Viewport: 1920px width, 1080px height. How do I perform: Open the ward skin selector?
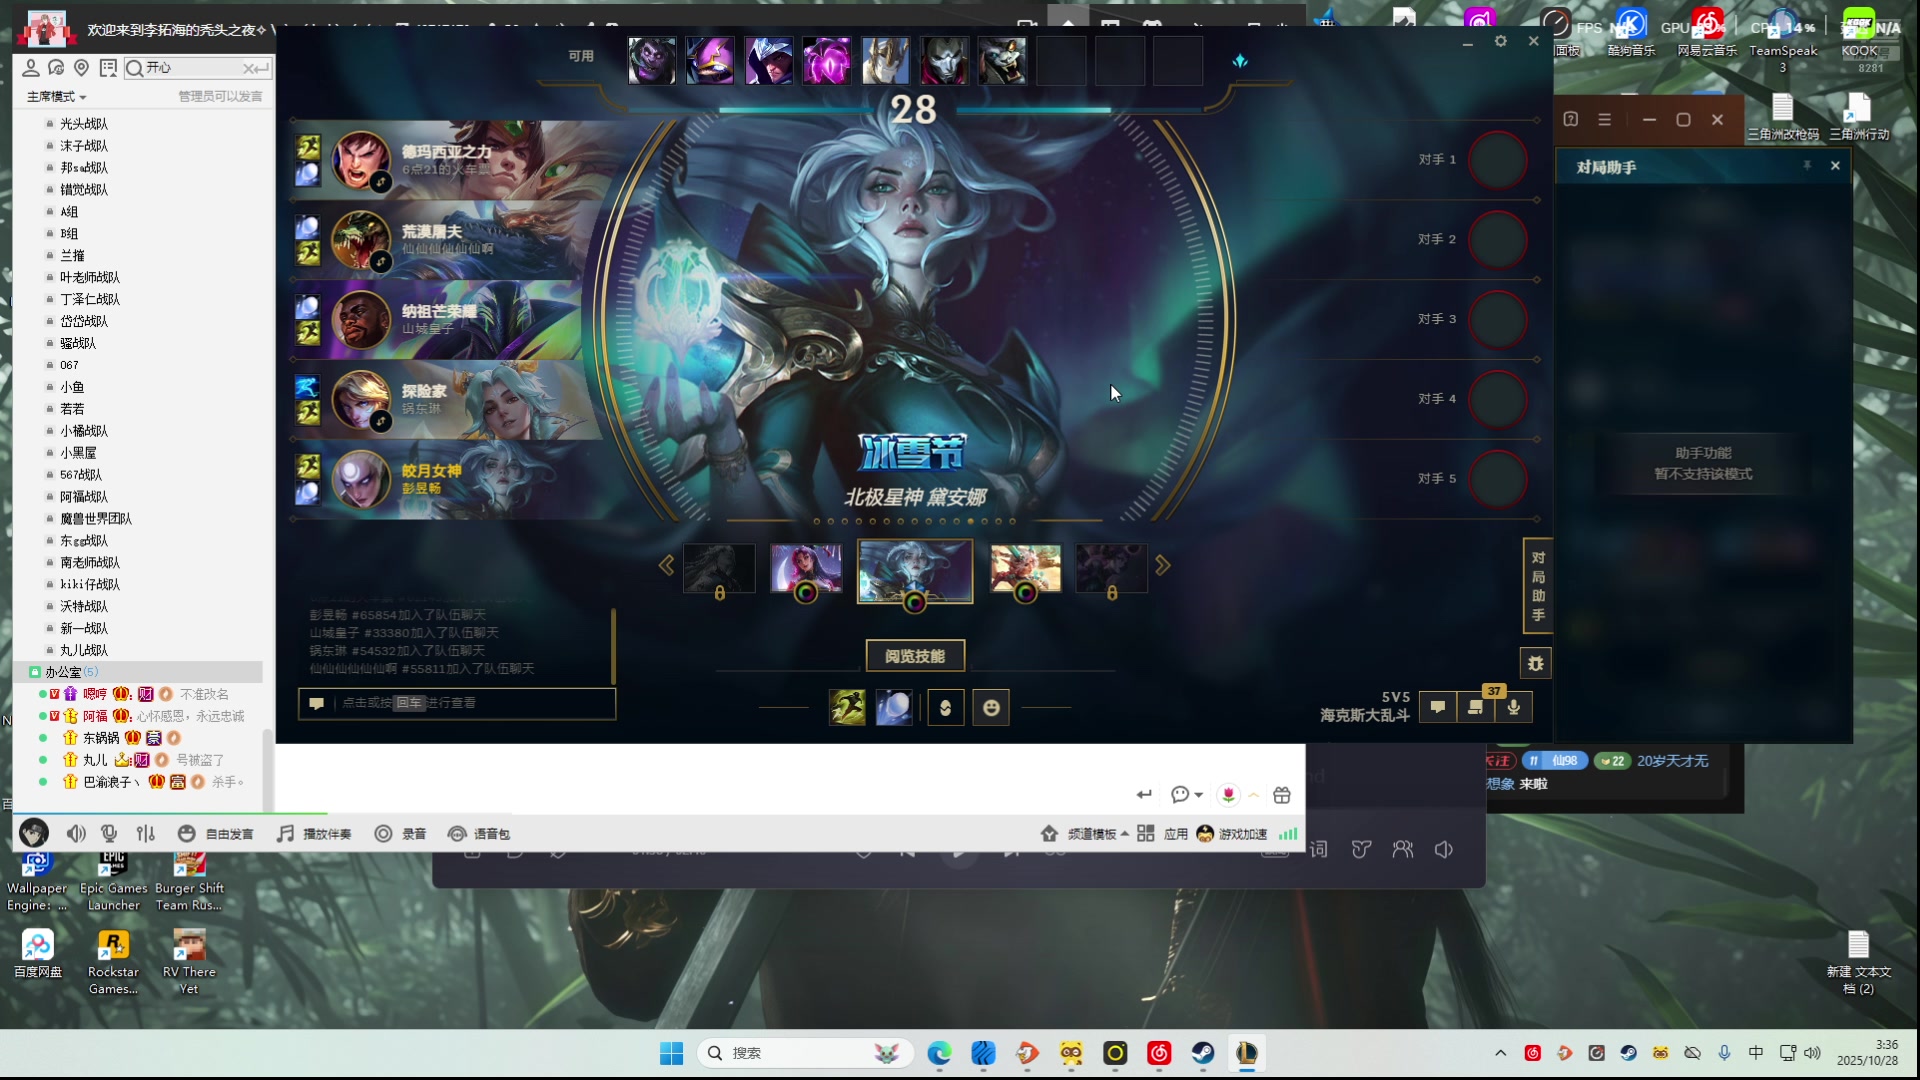point(945,708)
